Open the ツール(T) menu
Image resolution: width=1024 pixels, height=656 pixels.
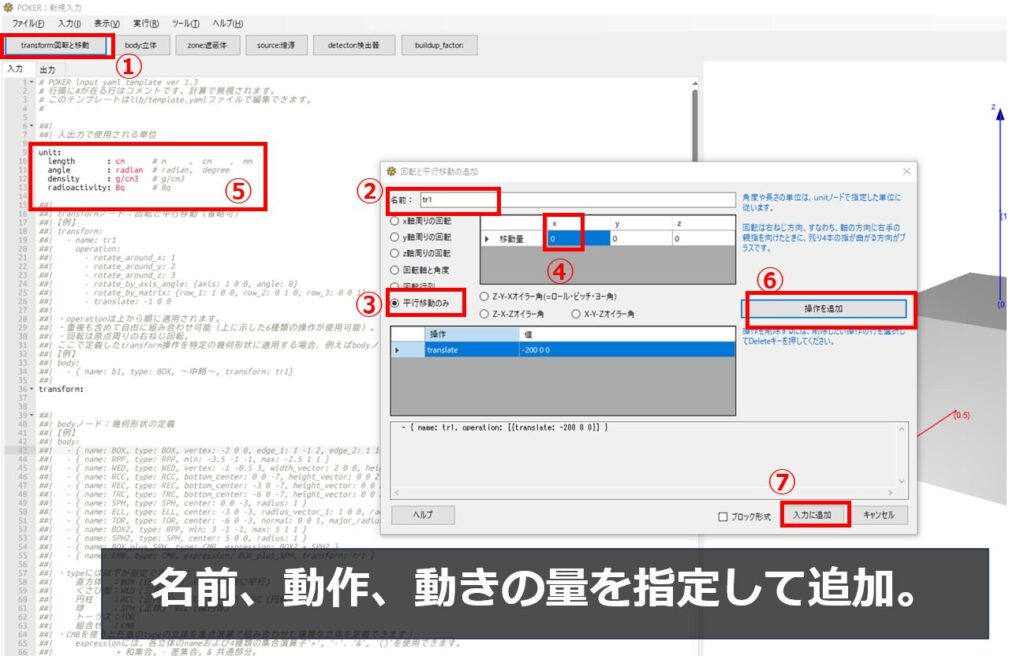click(x=185, y=24)
